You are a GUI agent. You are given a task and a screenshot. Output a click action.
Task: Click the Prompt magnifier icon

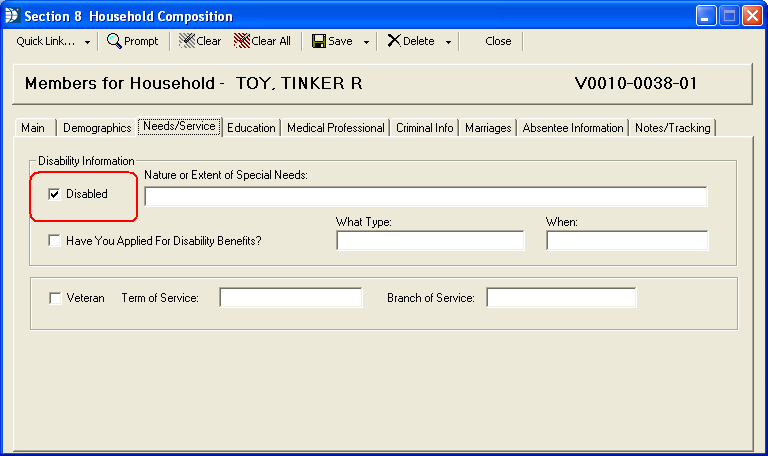114,41
